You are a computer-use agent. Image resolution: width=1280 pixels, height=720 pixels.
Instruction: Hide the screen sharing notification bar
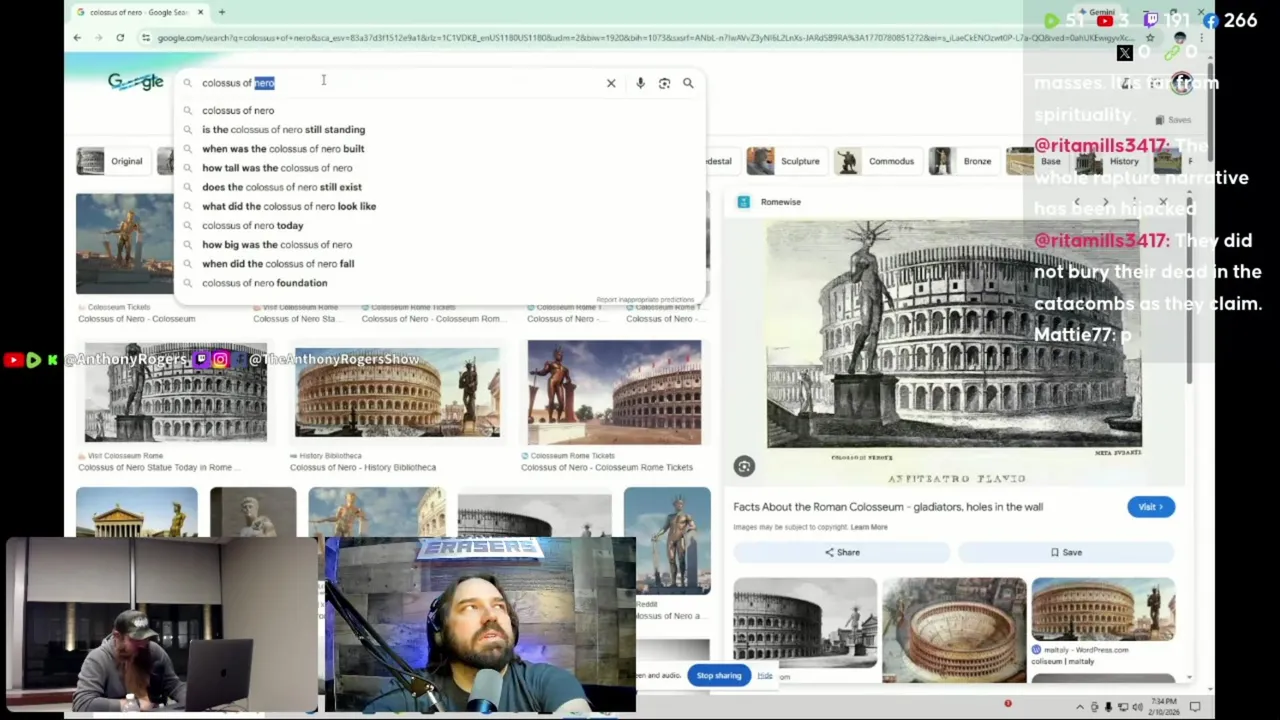[x=765, y=676]
